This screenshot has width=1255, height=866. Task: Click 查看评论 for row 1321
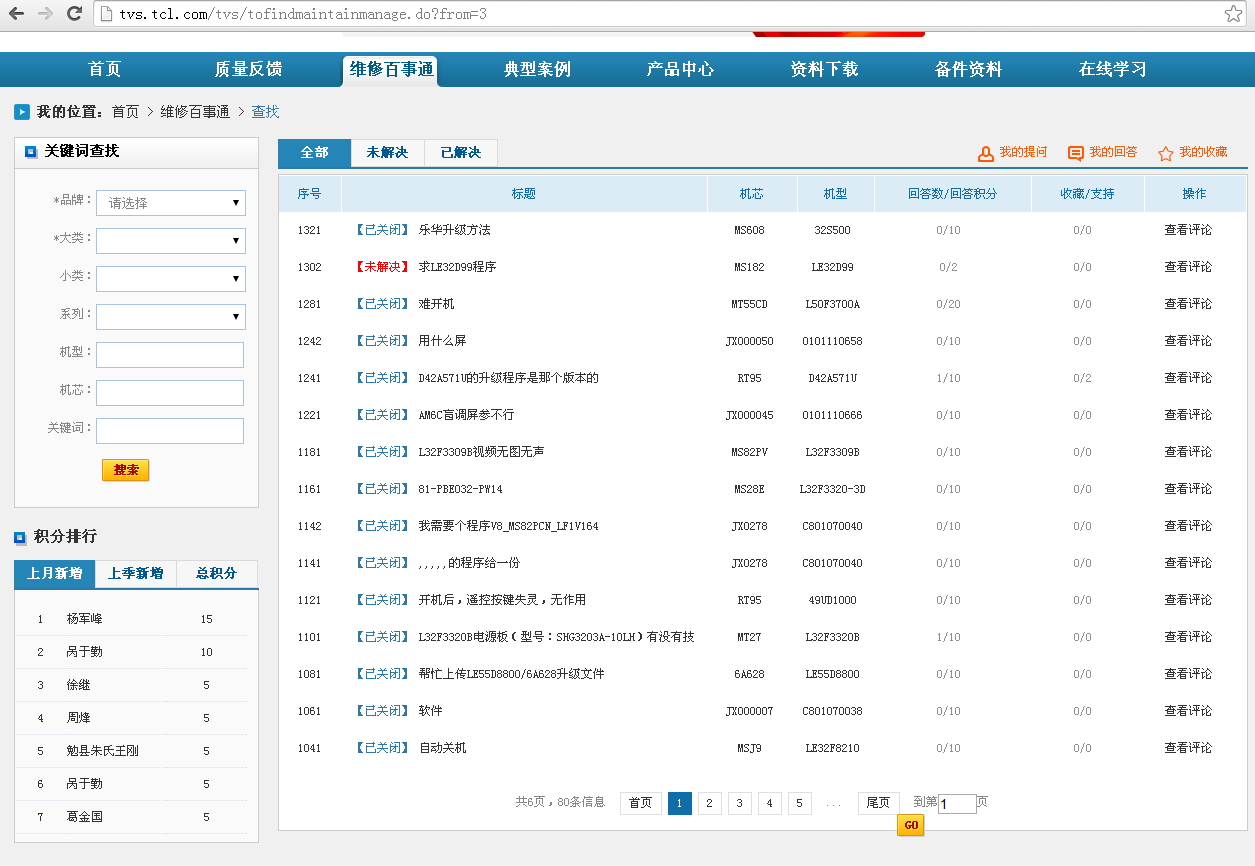tap(1188, 230)
